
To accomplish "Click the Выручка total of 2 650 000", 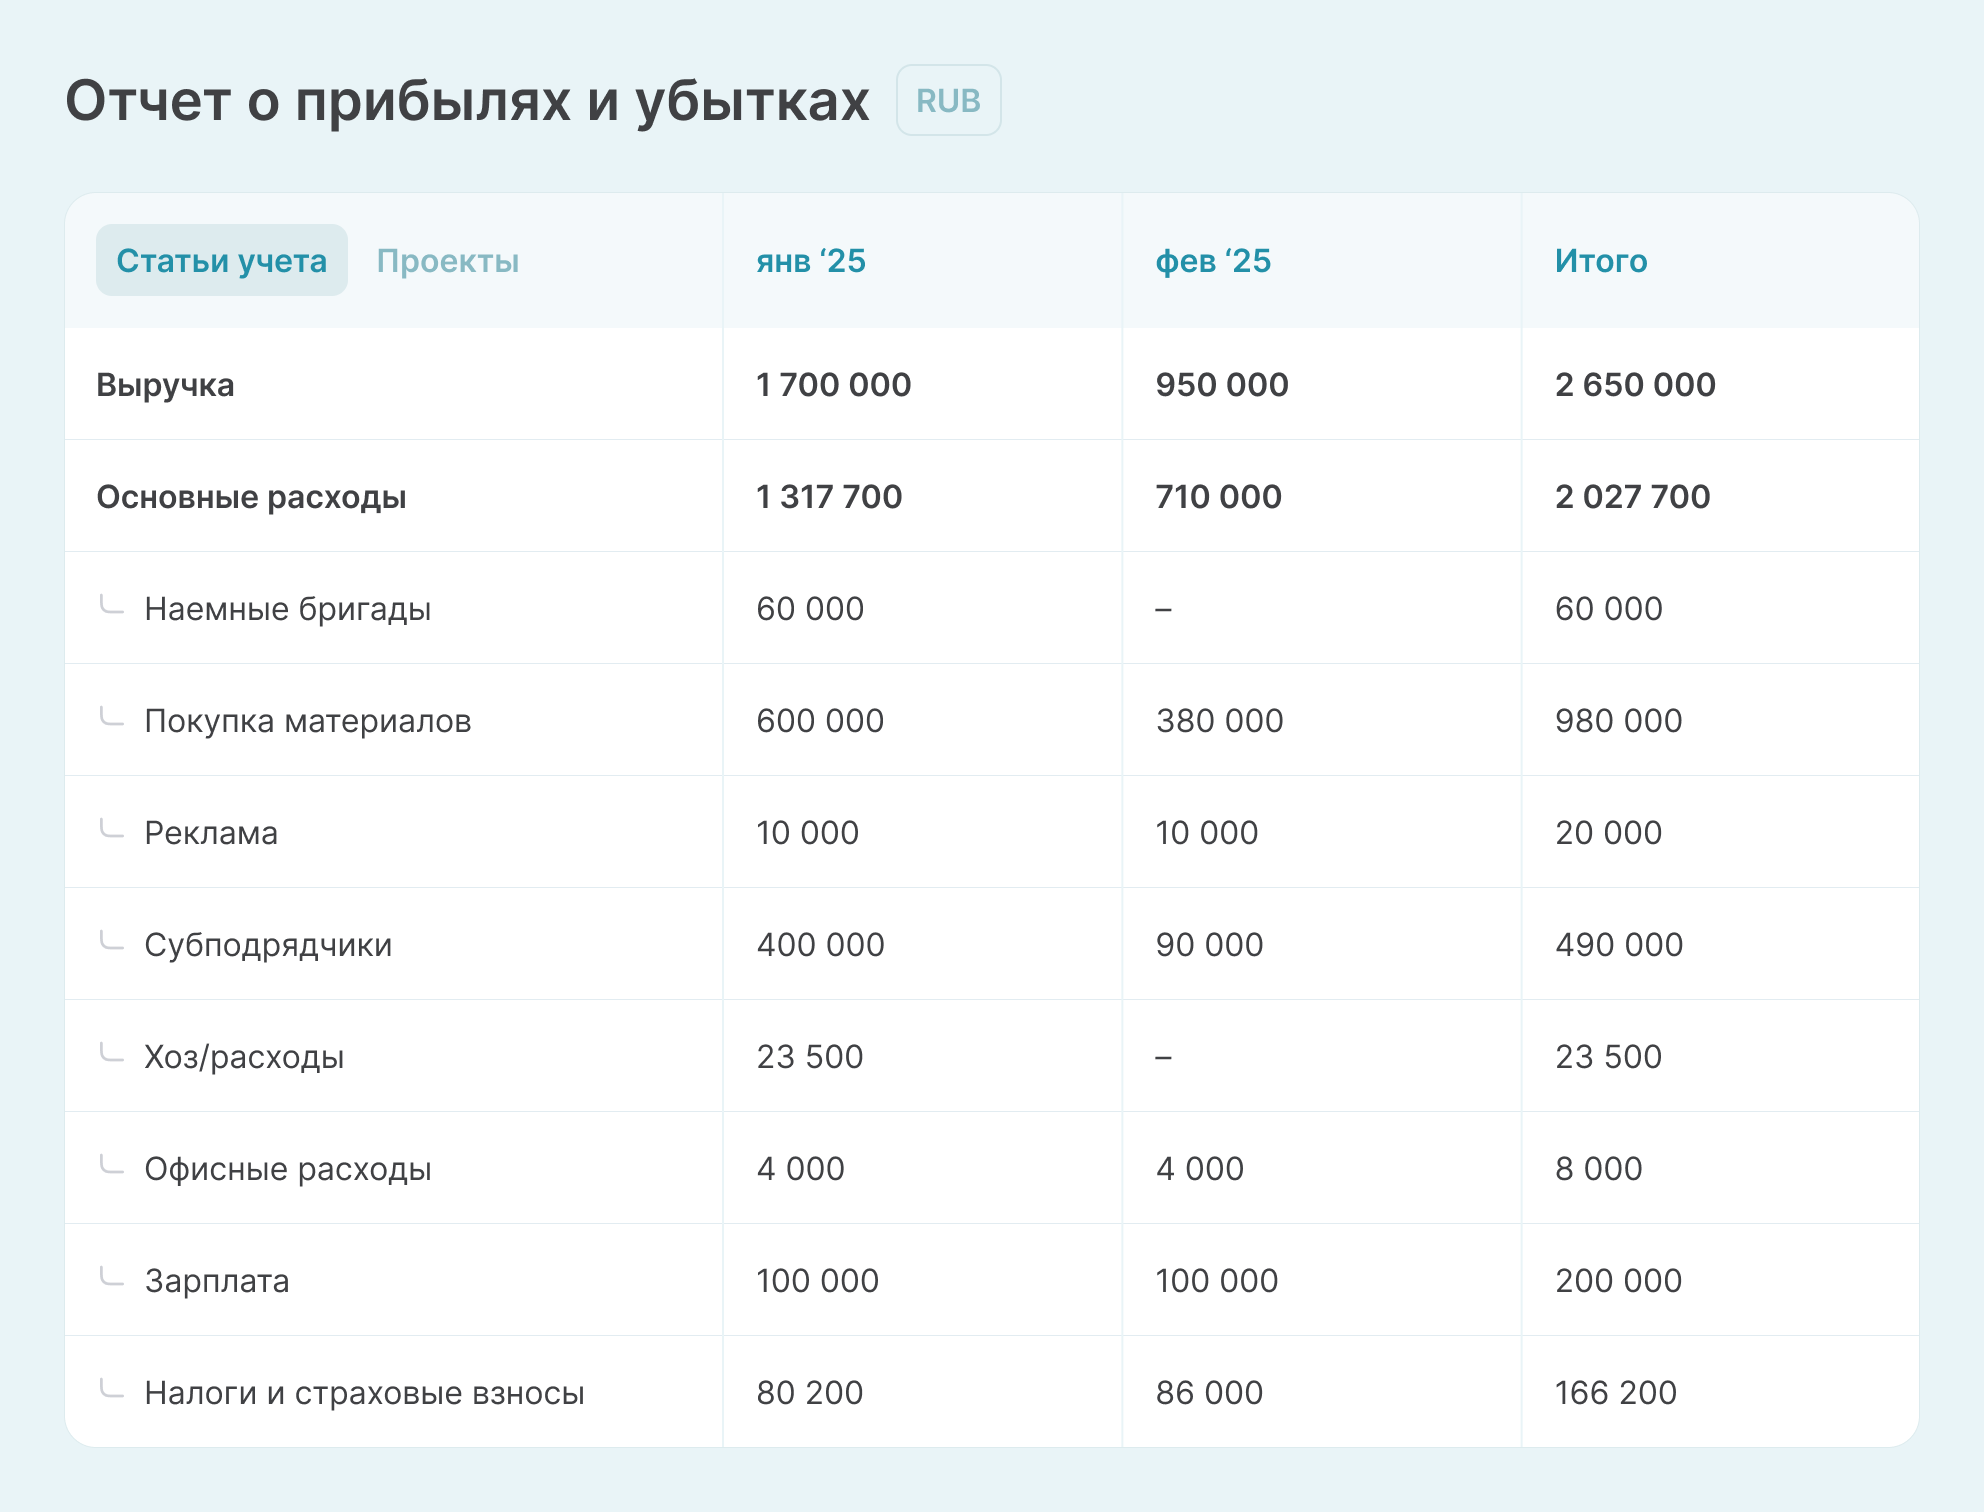I will (x=1634, y=385).
